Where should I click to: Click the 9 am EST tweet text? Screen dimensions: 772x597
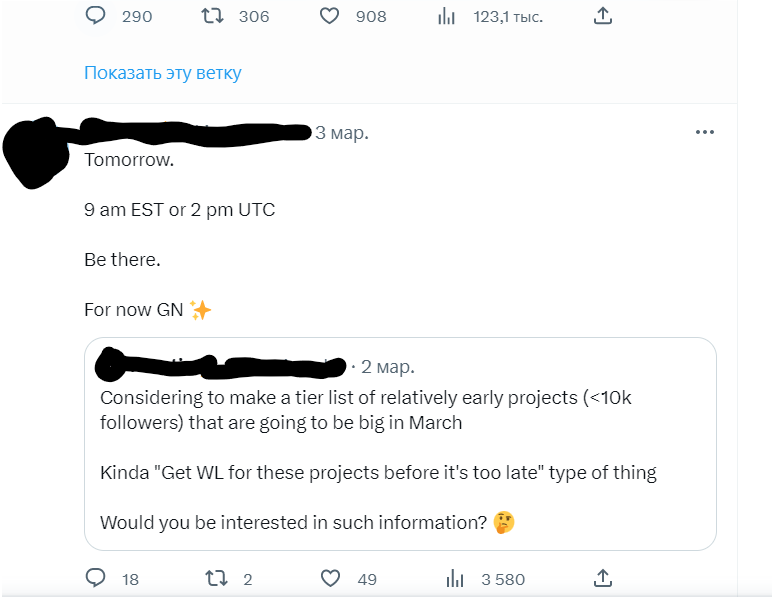180,210
